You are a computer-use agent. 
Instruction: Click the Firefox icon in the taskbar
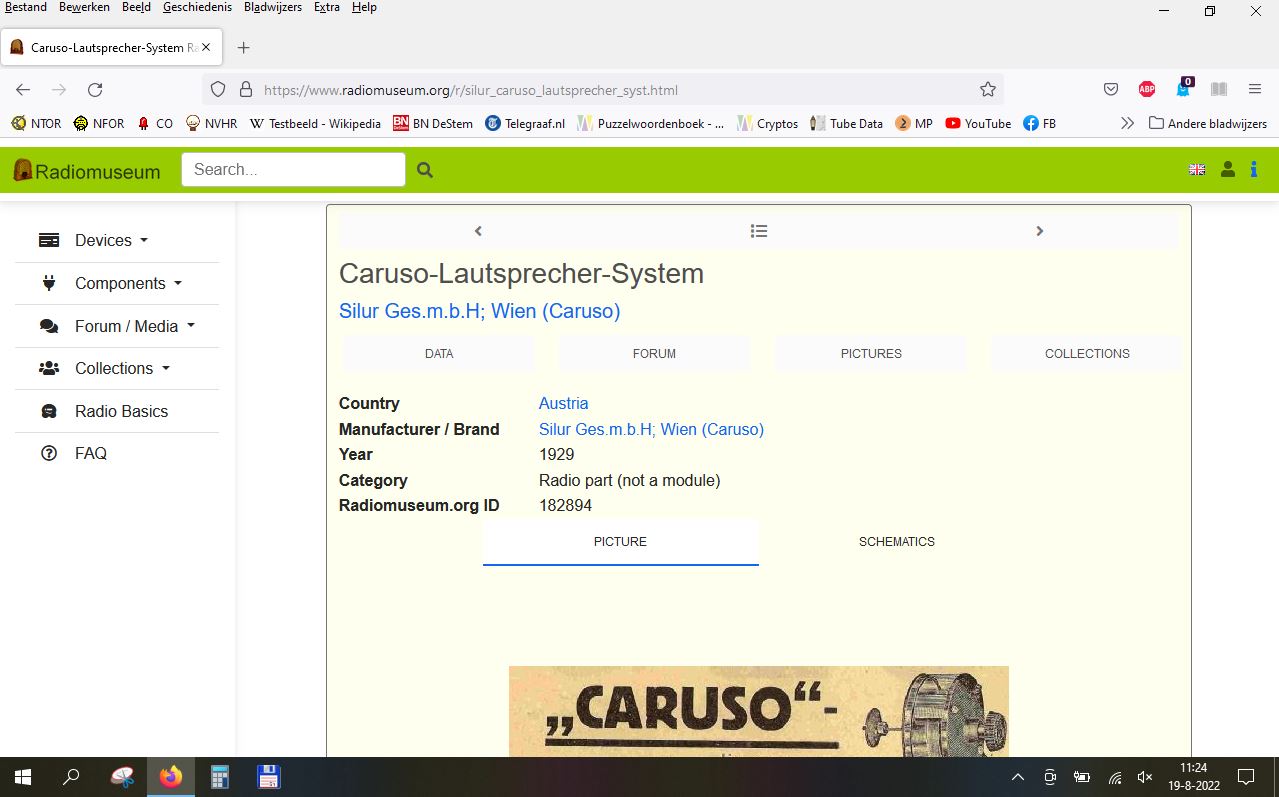(x=171, y=777)
